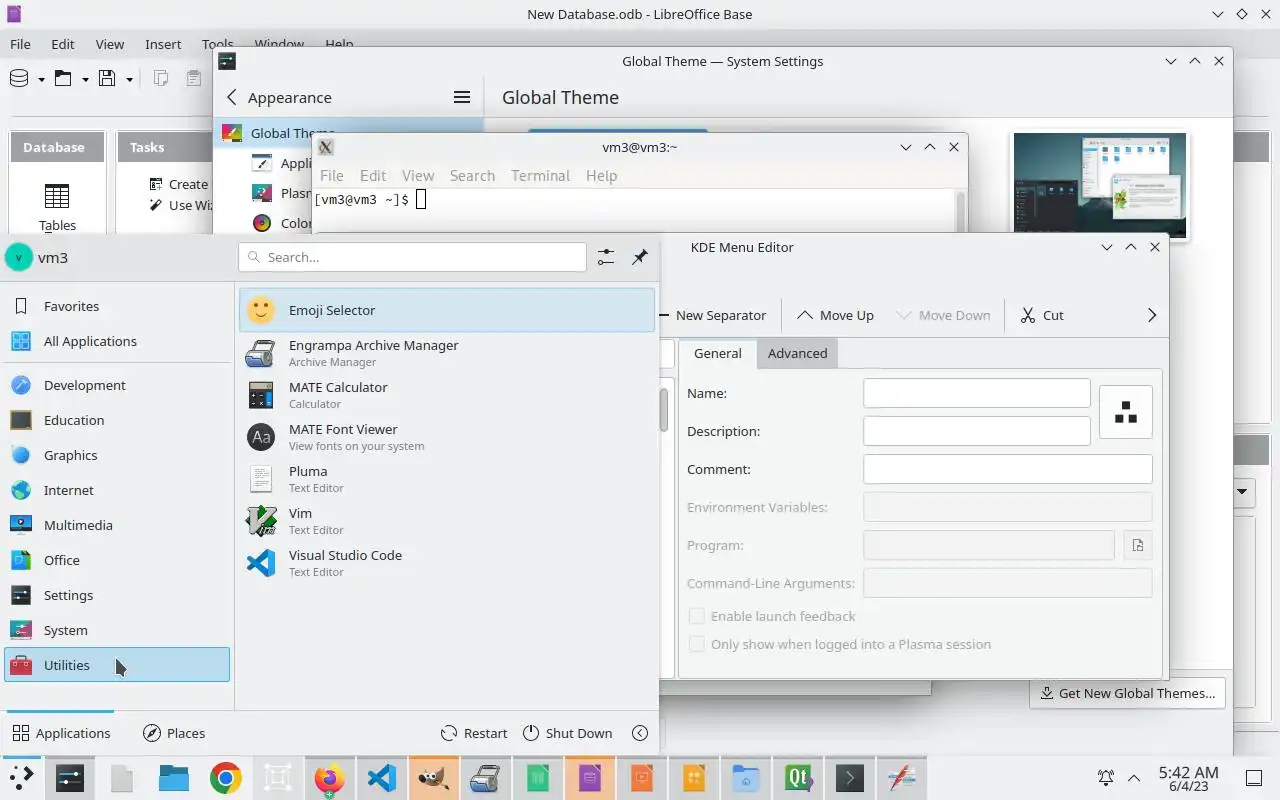Switch to the Advanced tab in Menu Editor

[797, 353]
